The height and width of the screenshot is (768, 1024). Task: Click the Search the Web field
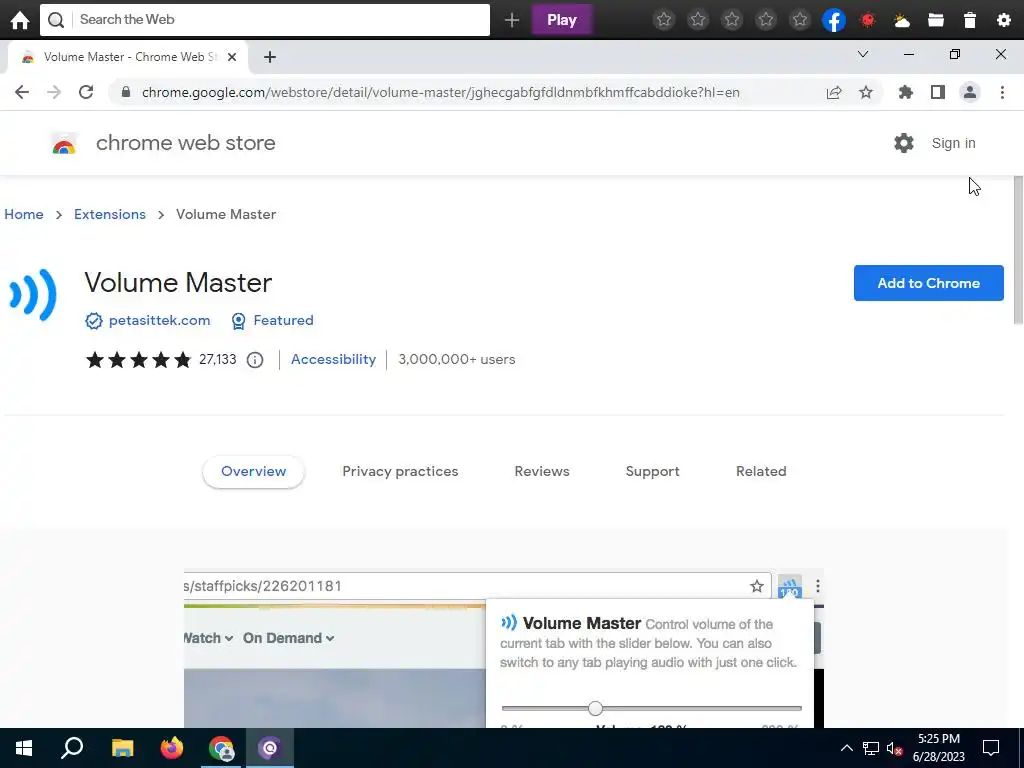tap(264, 20)
